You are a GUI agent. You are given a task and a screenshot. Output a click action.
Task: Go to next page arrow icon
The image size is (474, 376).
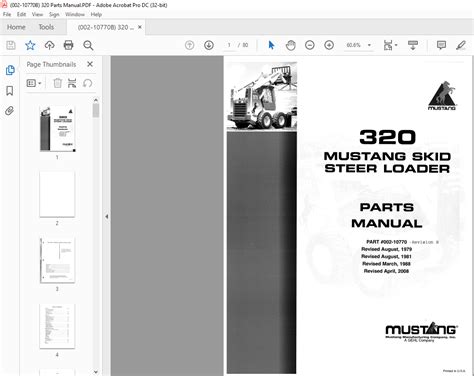click(209, 45)
